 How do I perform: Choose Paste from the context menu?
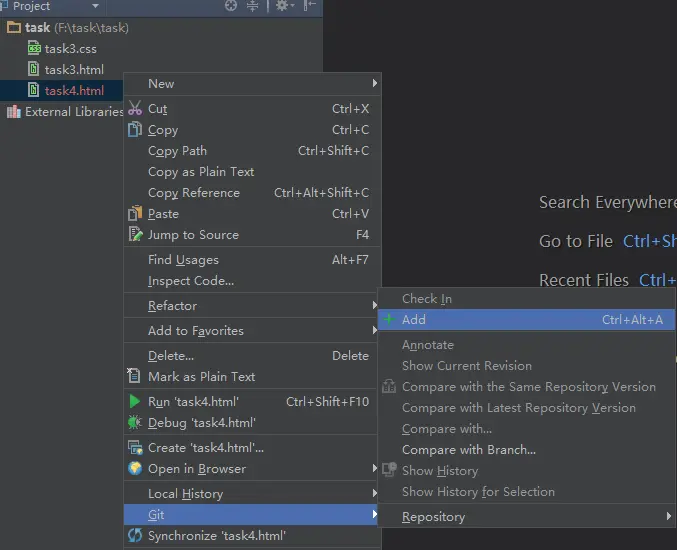pos(253,214)
